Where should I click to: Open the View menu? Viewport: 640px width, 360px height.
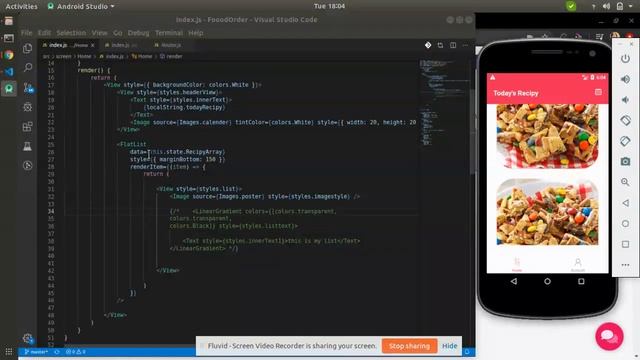click(99, 33)
